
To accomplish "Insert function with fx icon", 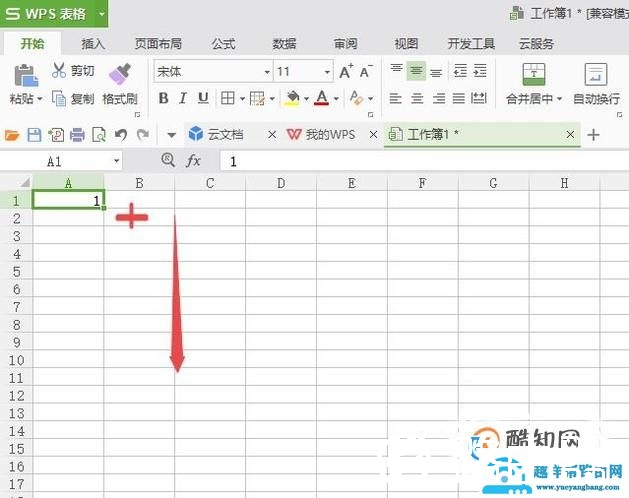I will point(193,161).
